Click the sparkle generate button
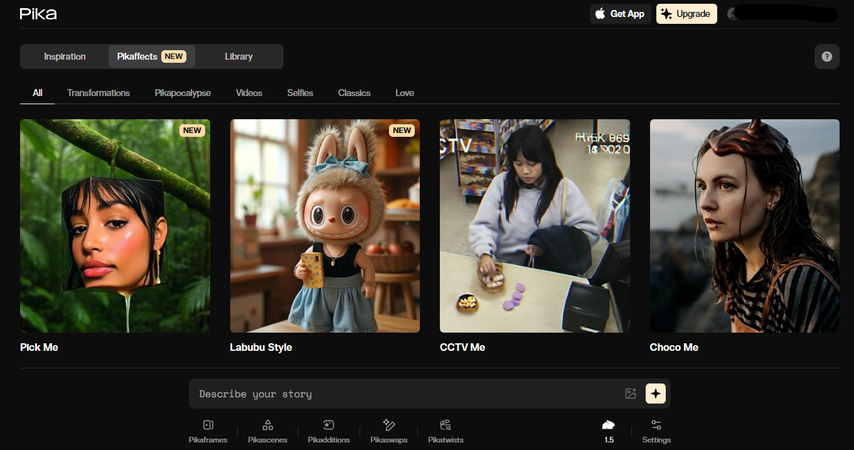This screenshot has width=854, height=450. tap(656, 393)
